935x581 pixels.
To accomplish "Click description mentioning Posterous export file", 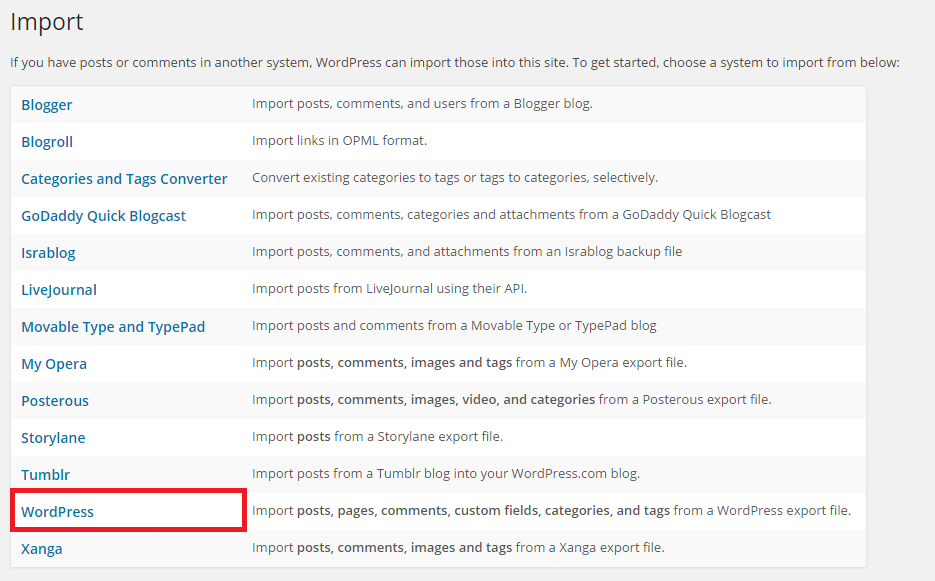I will click(x=512, y=400).
